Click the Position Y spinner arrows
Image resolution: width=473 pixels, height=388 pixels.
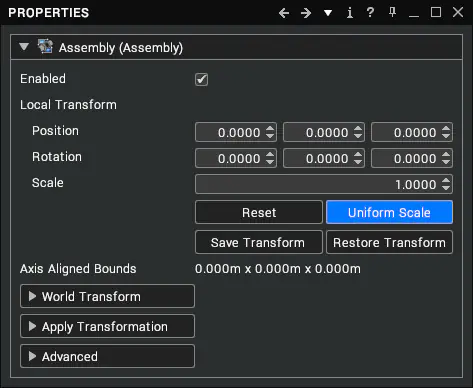(358, 132)
